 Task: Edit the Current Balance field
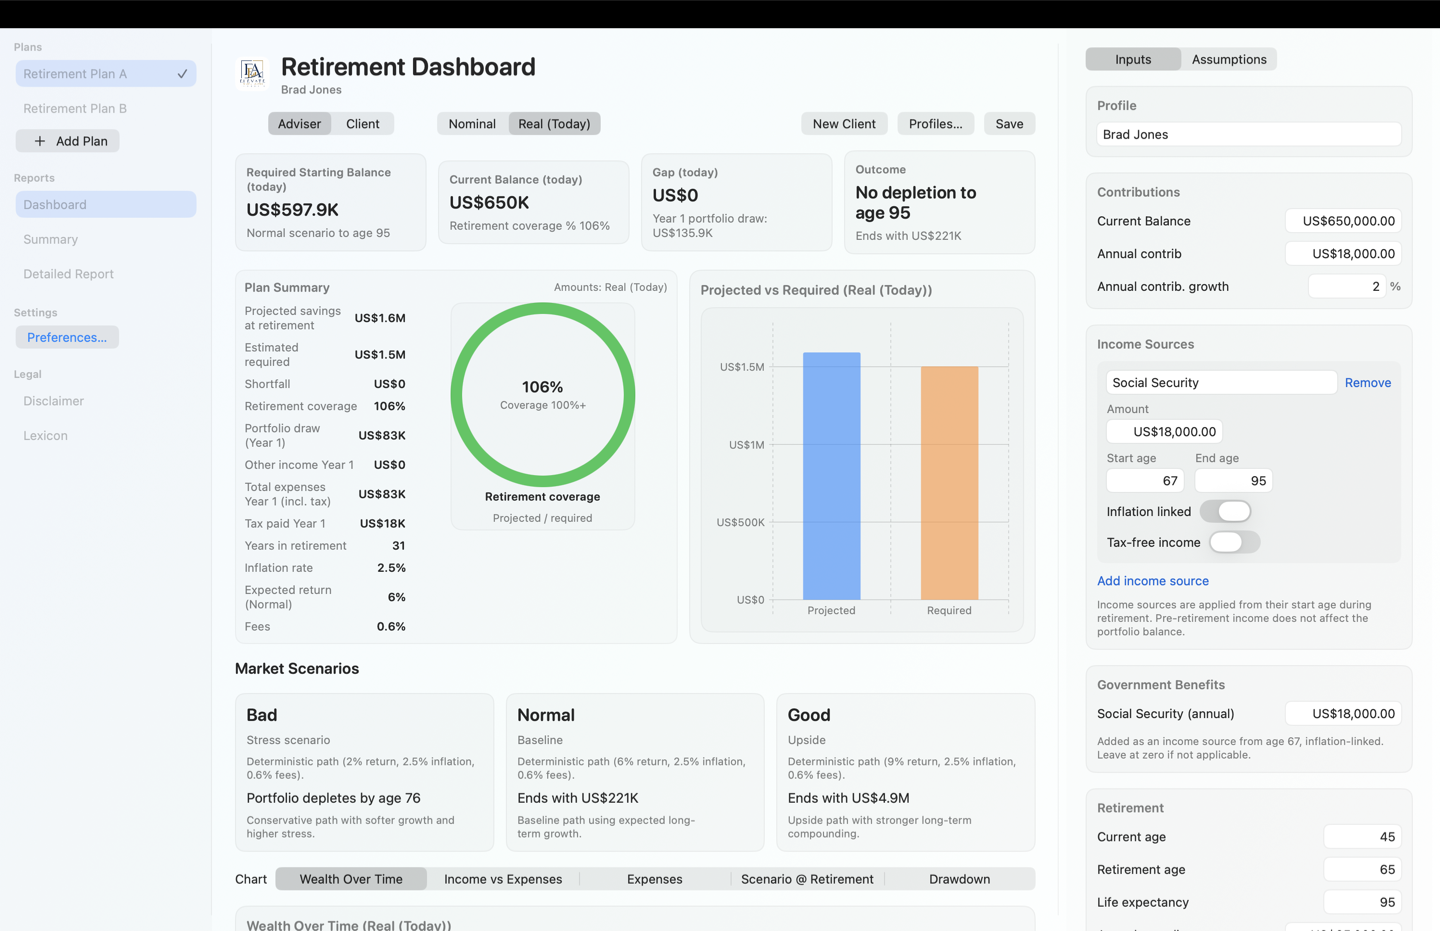coord(1343,221)
